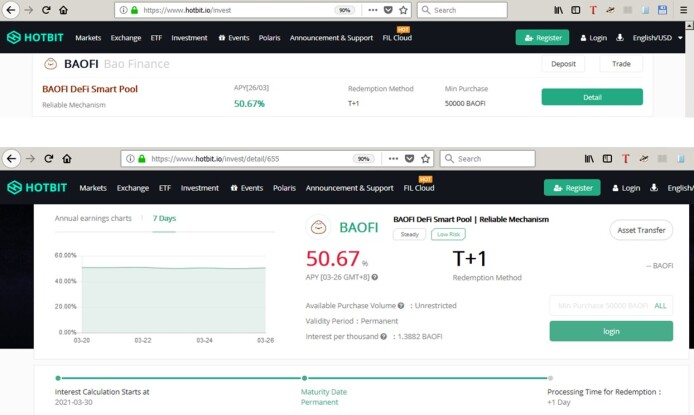Click Trade button for BAOFI
The height and width of the screenshot is (415, 694).
621,64
